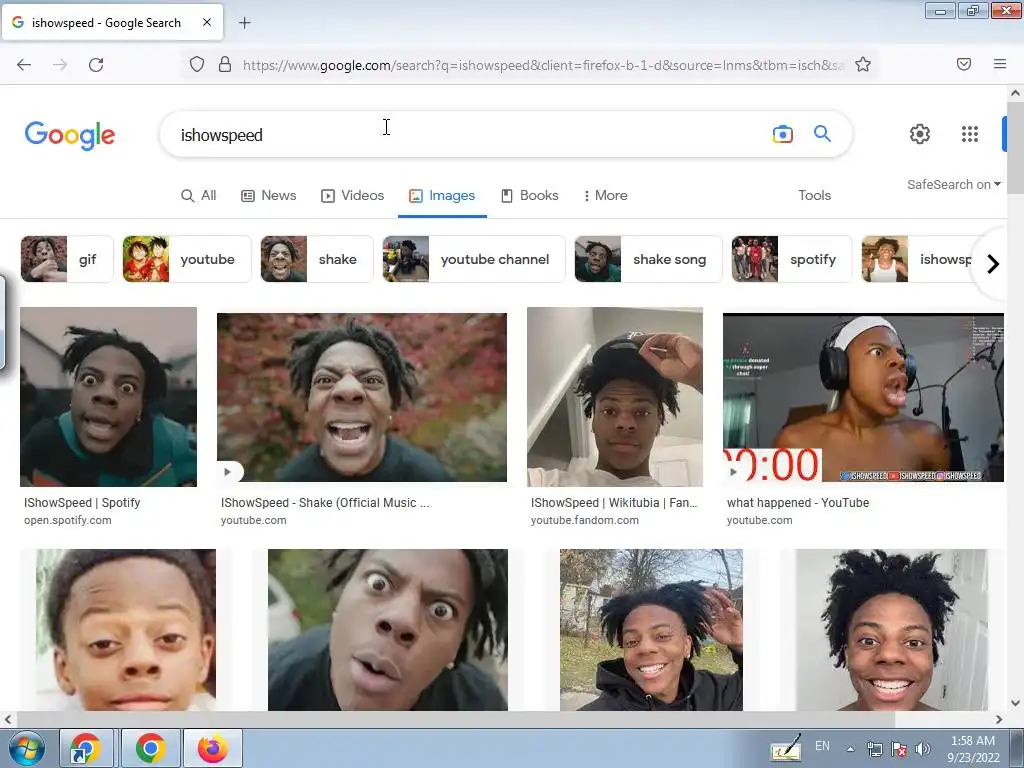Image resolution: width=1024 pixels, height=768 pixels.
Task: Switch to the Videos tab
Action: [353, 195]
